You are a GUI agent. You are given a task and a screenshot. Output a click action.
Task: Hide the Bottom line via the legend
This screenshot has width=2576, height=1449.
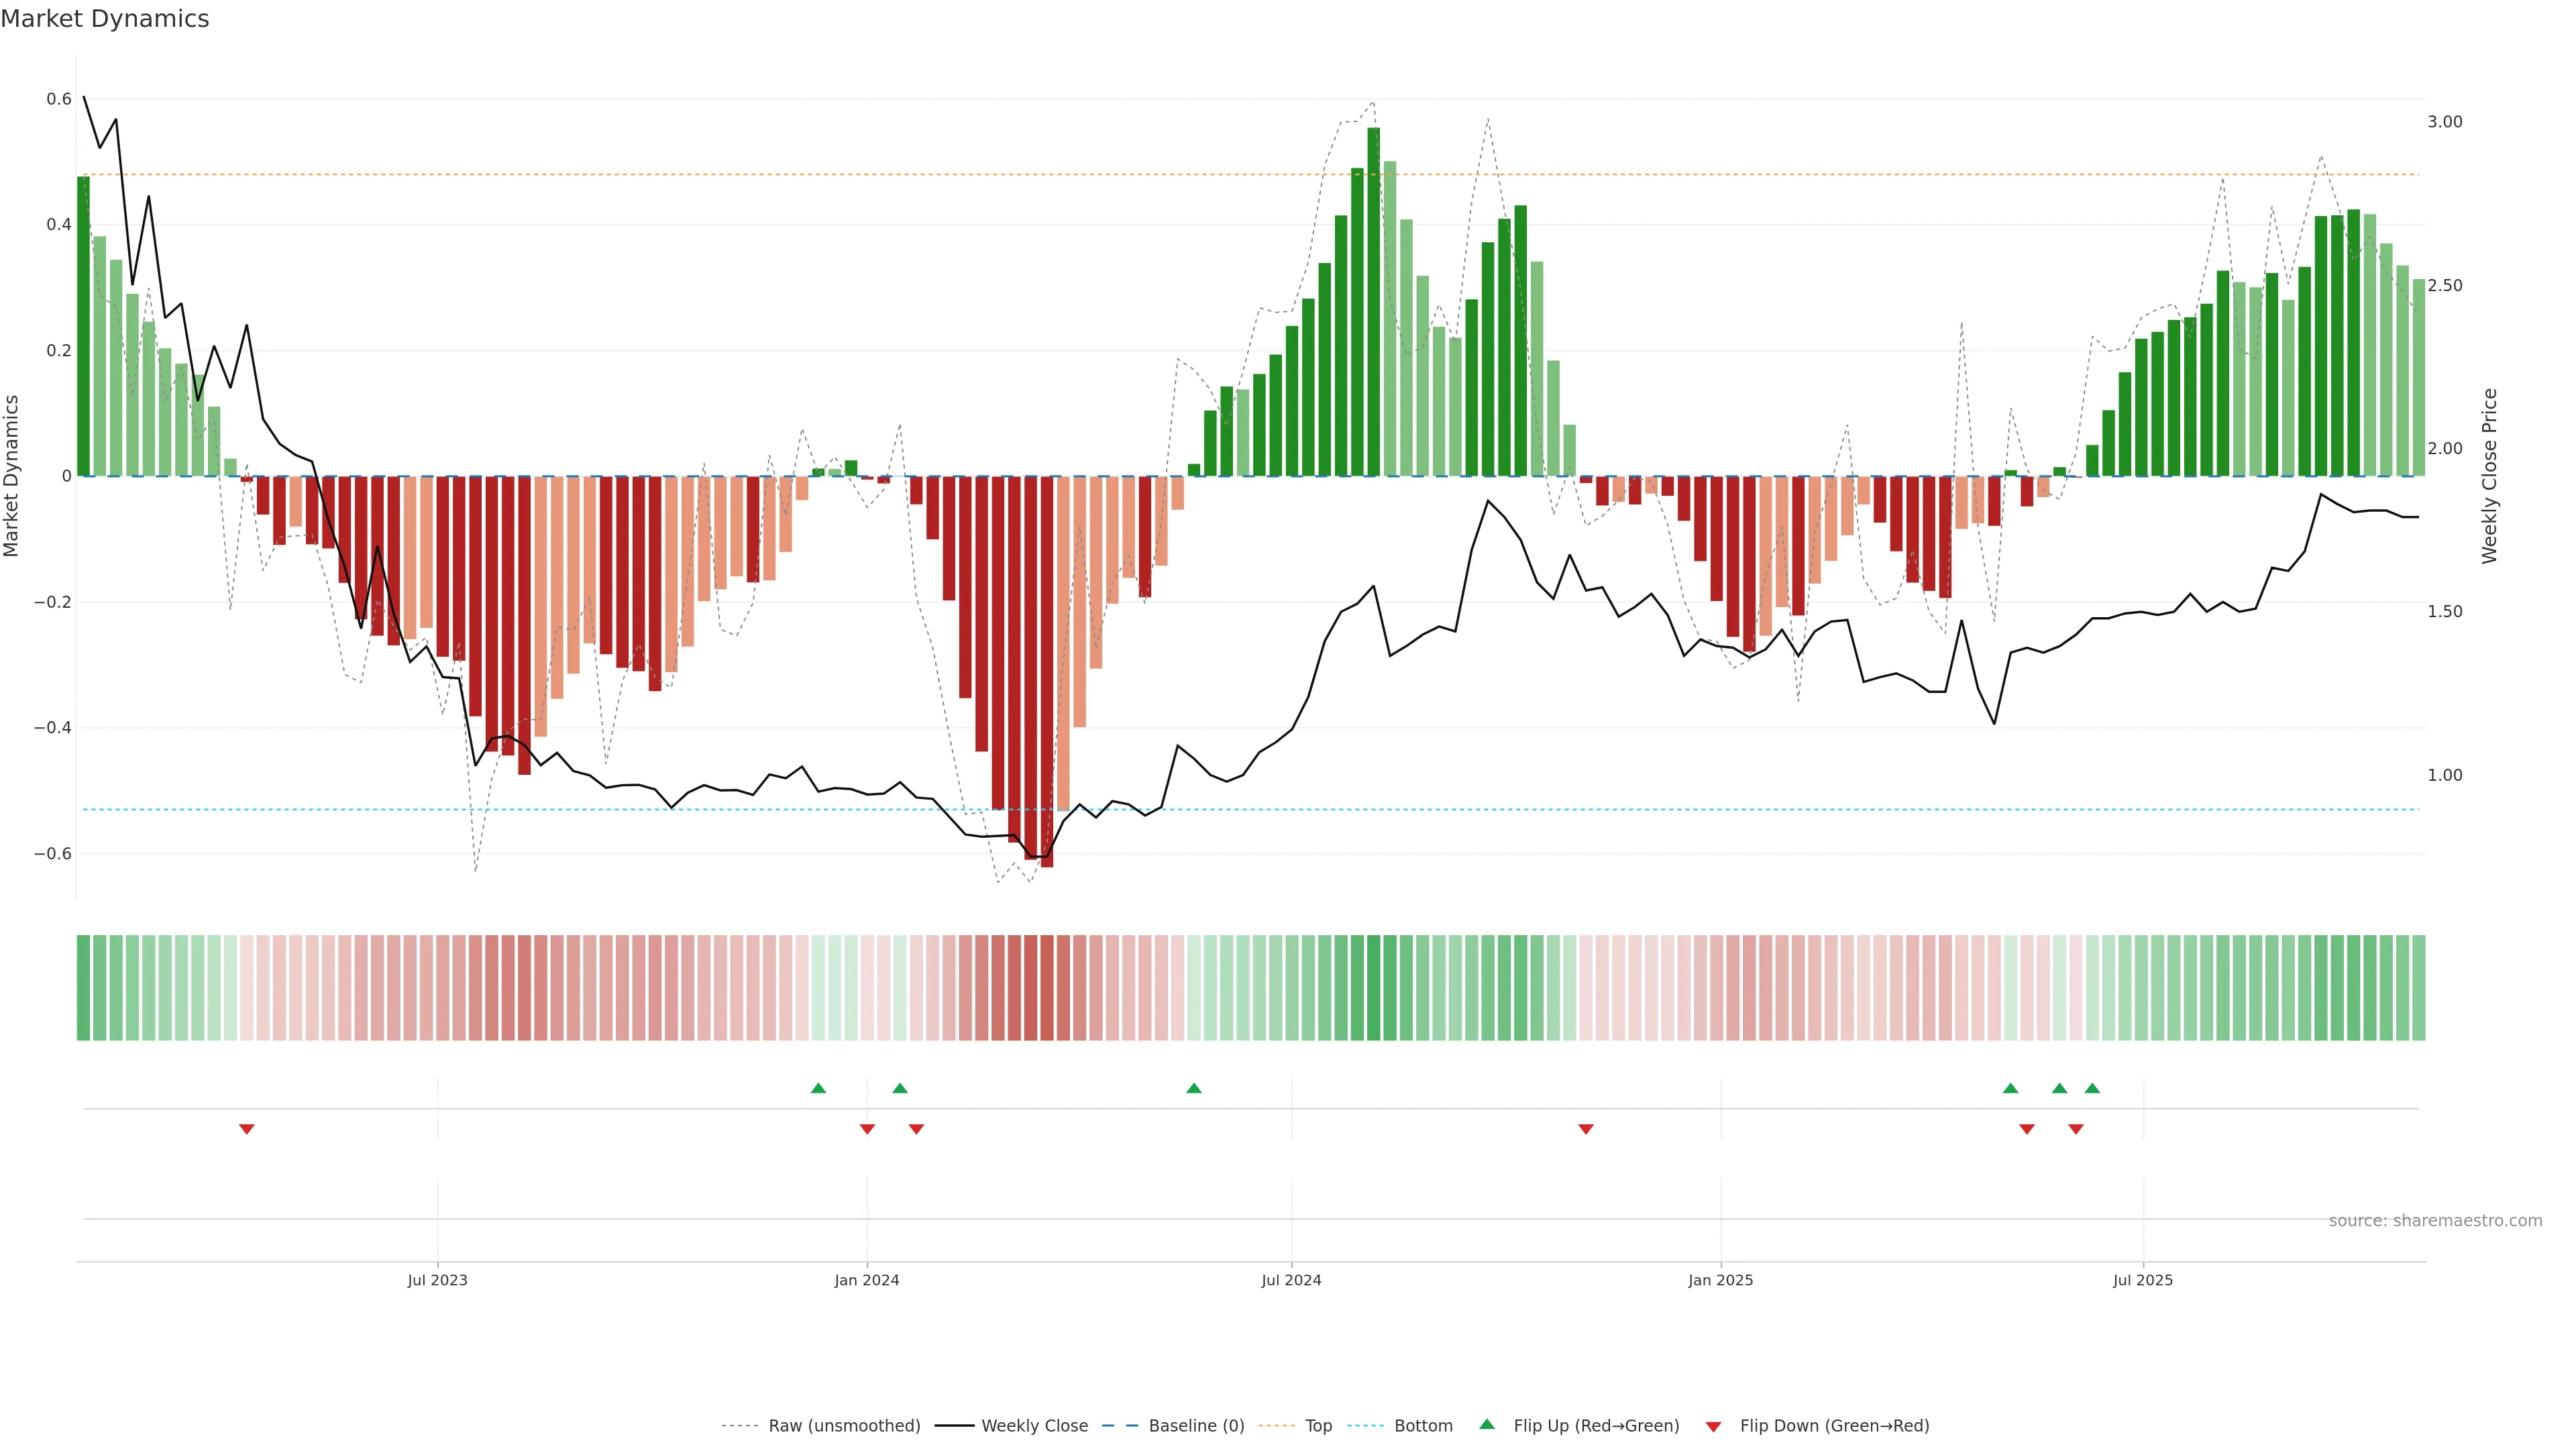(x=1423, y=1426)
